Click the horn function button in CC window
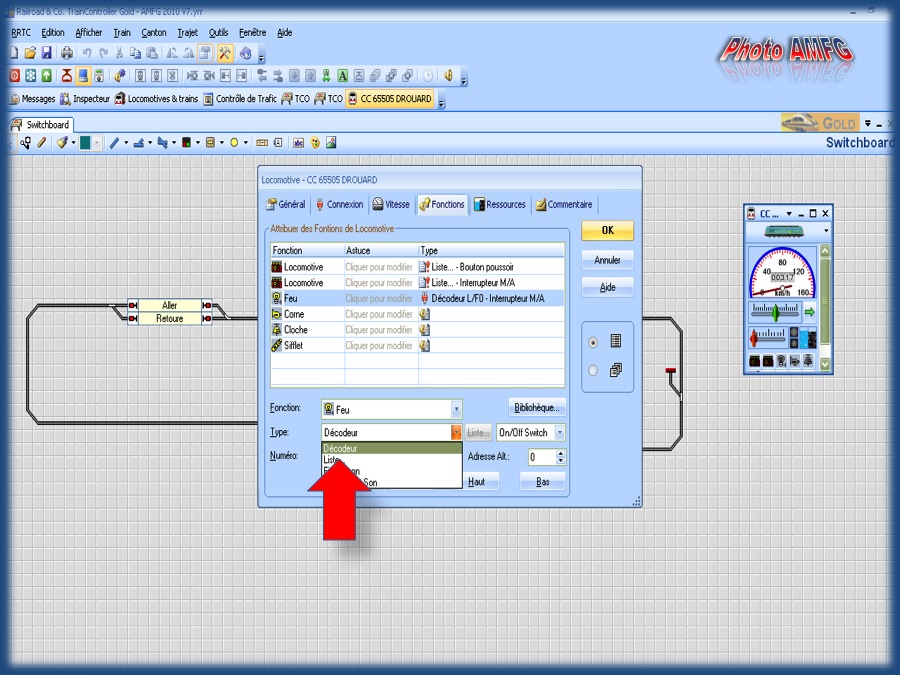This screenshot has height=675, width=900. [x=794, y=360]
